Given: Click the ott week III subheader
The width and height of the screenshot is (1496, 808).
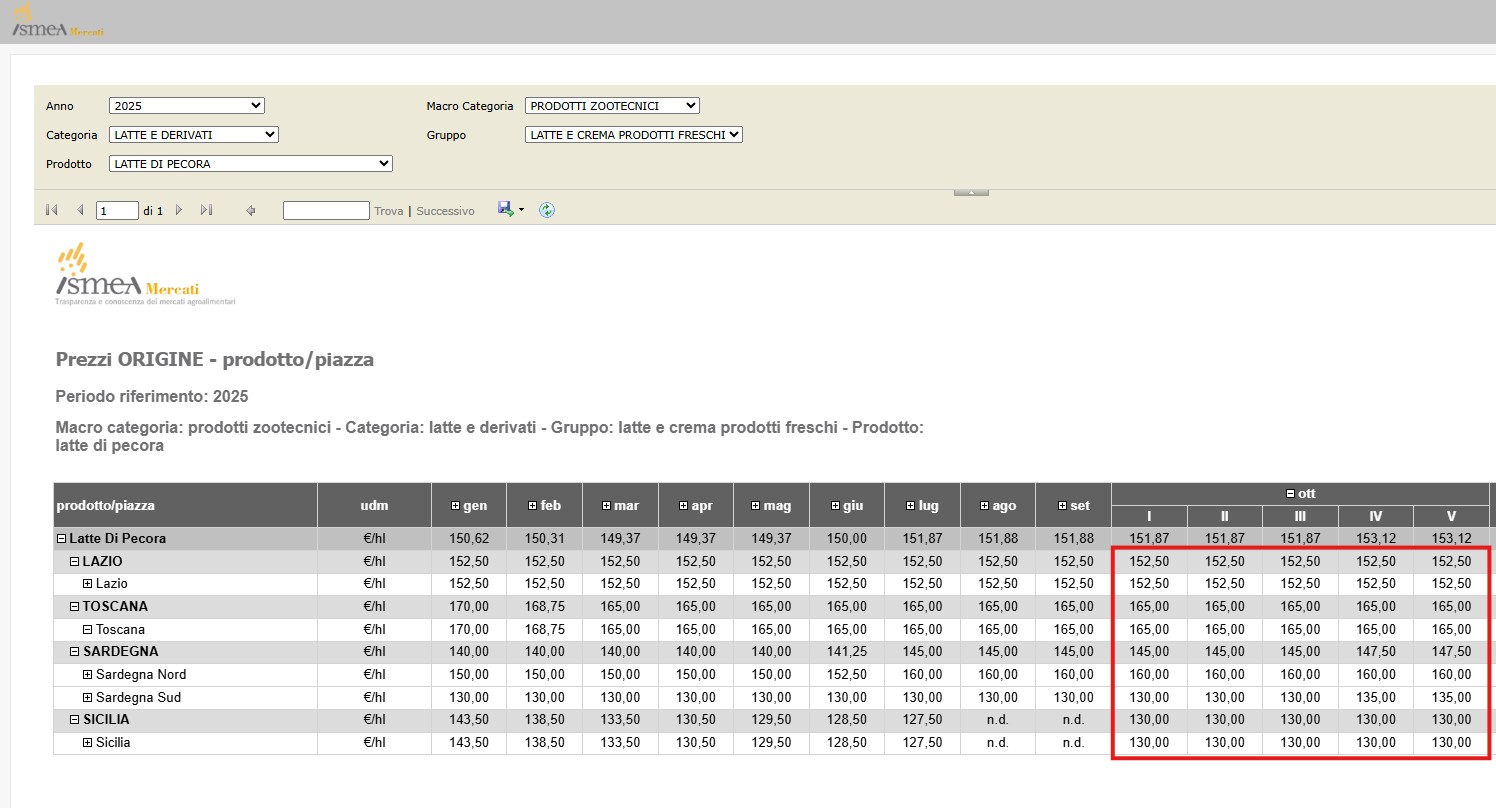Looking at the screenshot, I should 1300,517.
